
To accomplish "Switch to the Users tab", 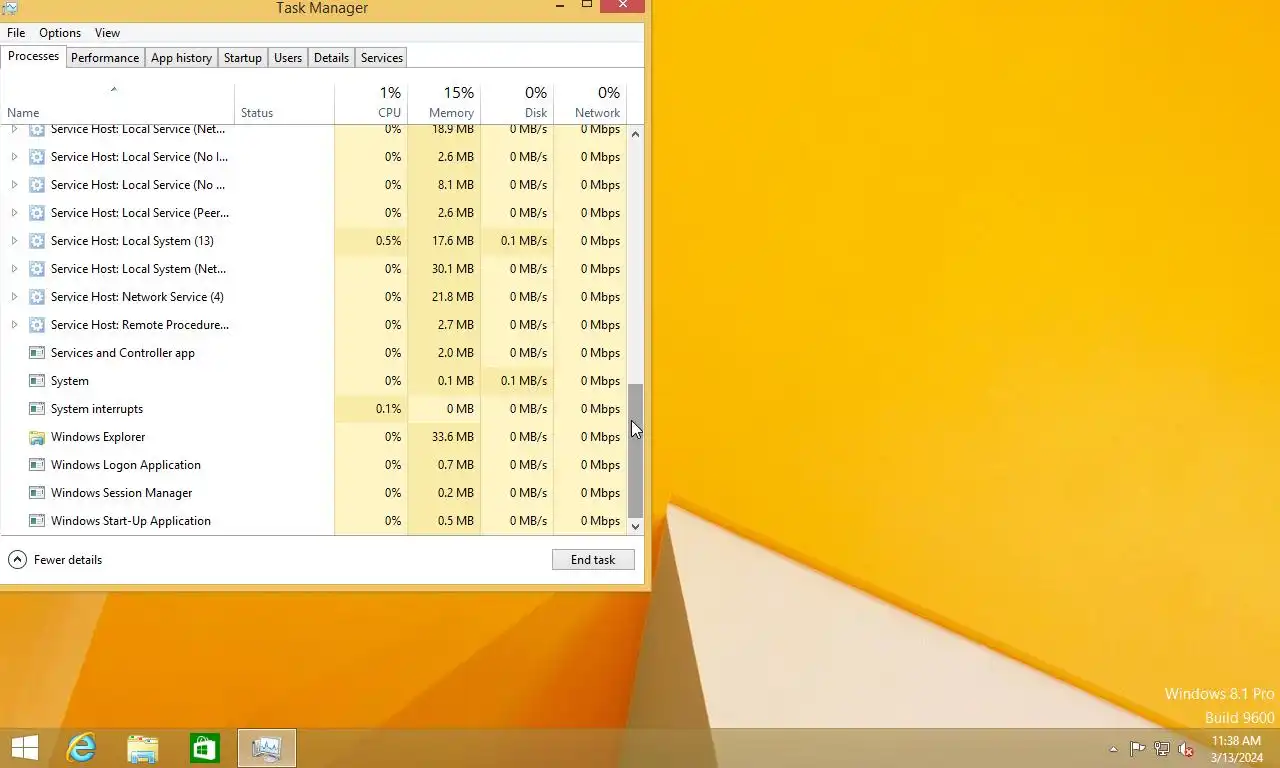I will click(288, 58).
